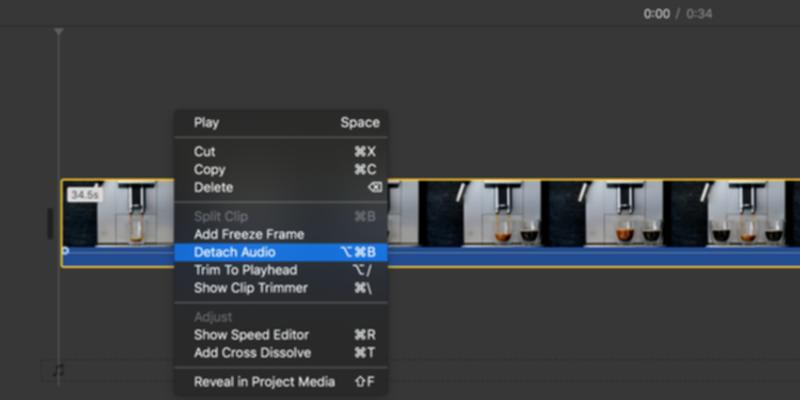Click the 34.5s clip duration badge

[85, 194]
